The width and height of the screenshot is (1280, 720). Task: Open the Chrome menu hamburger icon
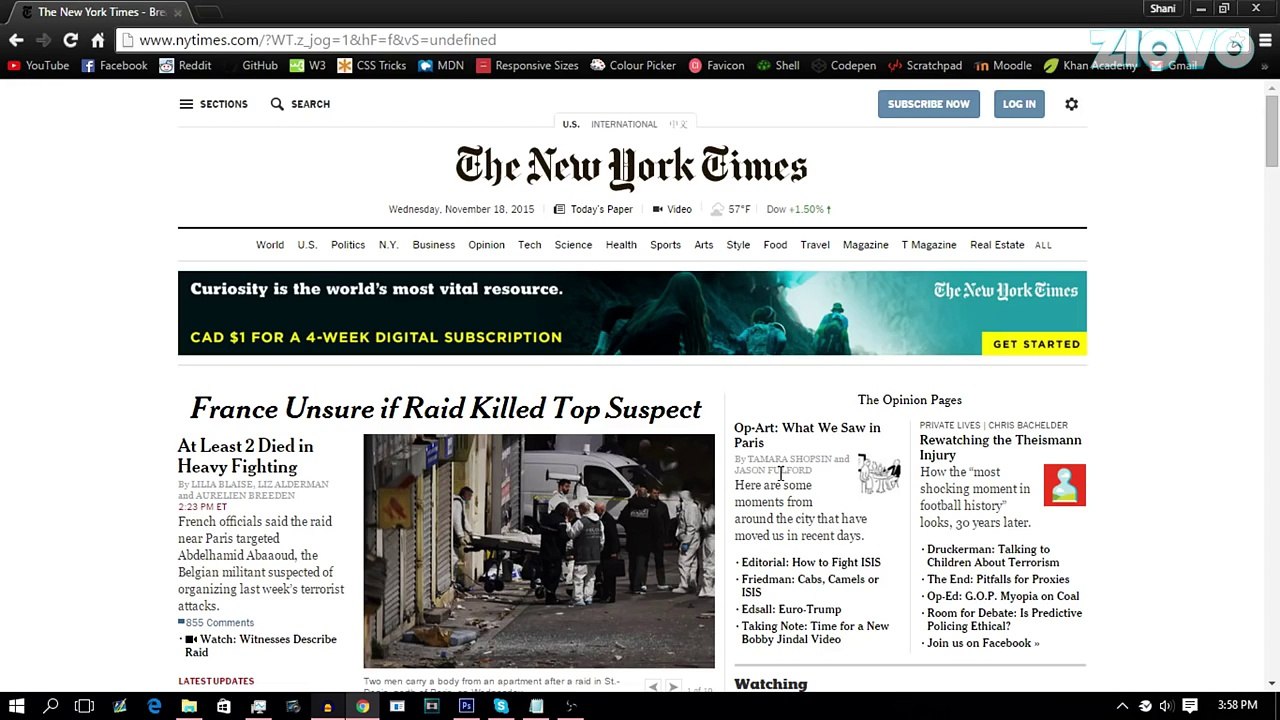1265,40
